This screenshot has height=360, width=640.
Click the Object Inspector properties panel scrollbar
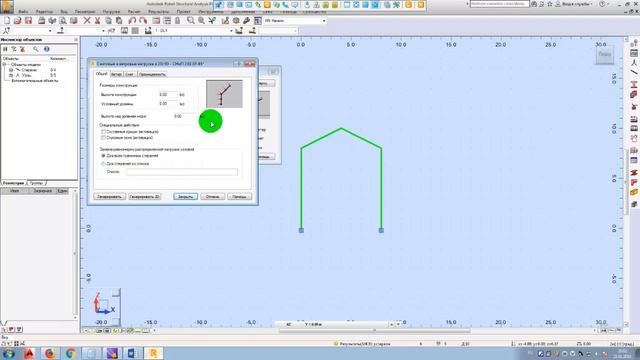(x=75, y=253)
